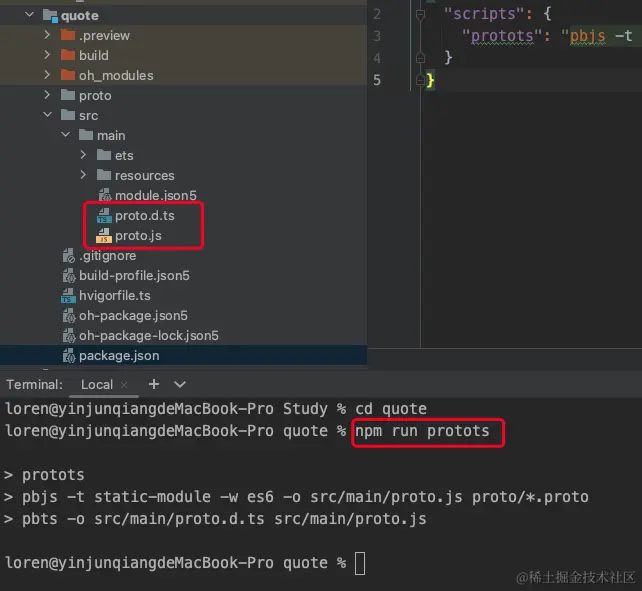Expand the build folder arrow
This screenshot has width=642, height=591.
coord(47,54)
